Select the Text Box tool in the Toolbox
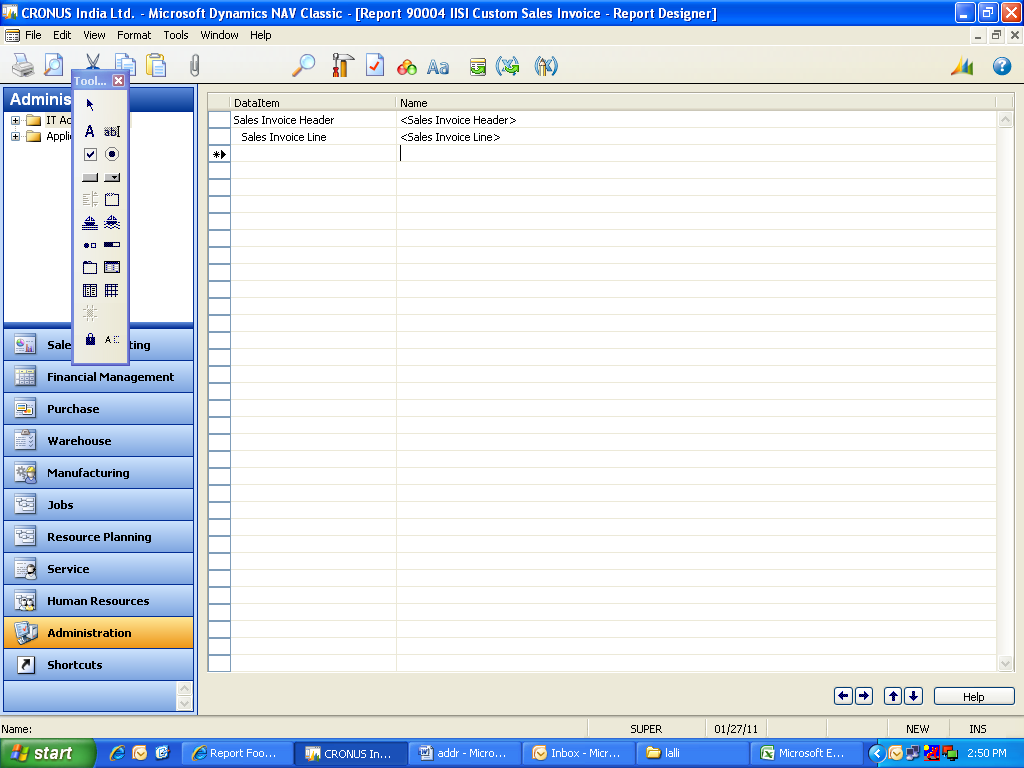1024x768 pixels. click(x=112, y=131)
